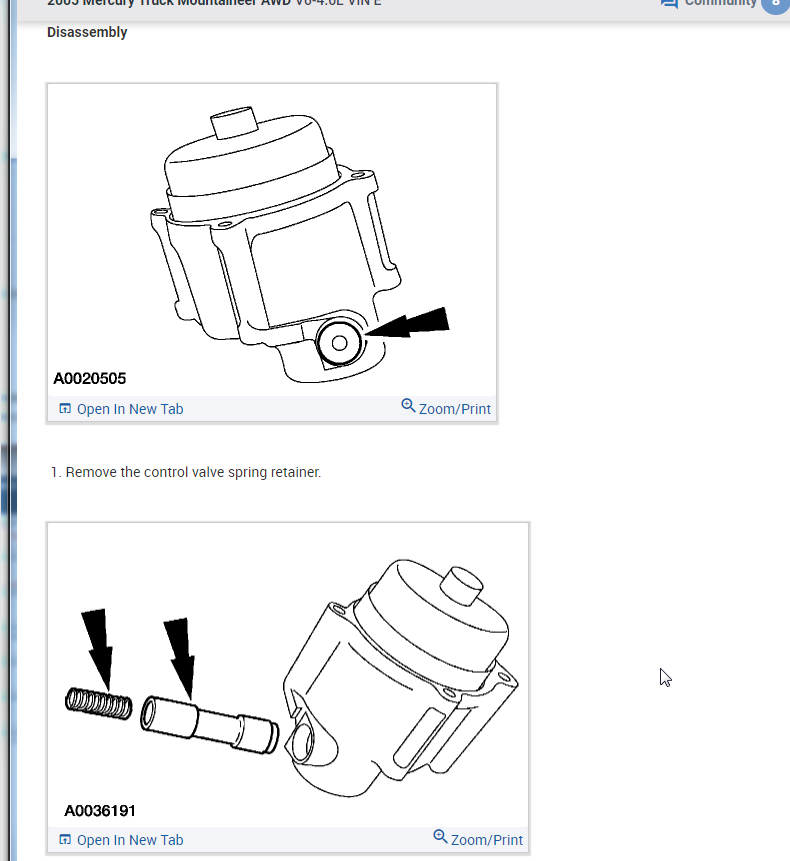This screenshot has width=790, height=861.
Task: Click the new-tab icon under figure A0020505
Action: click(65, 409)
